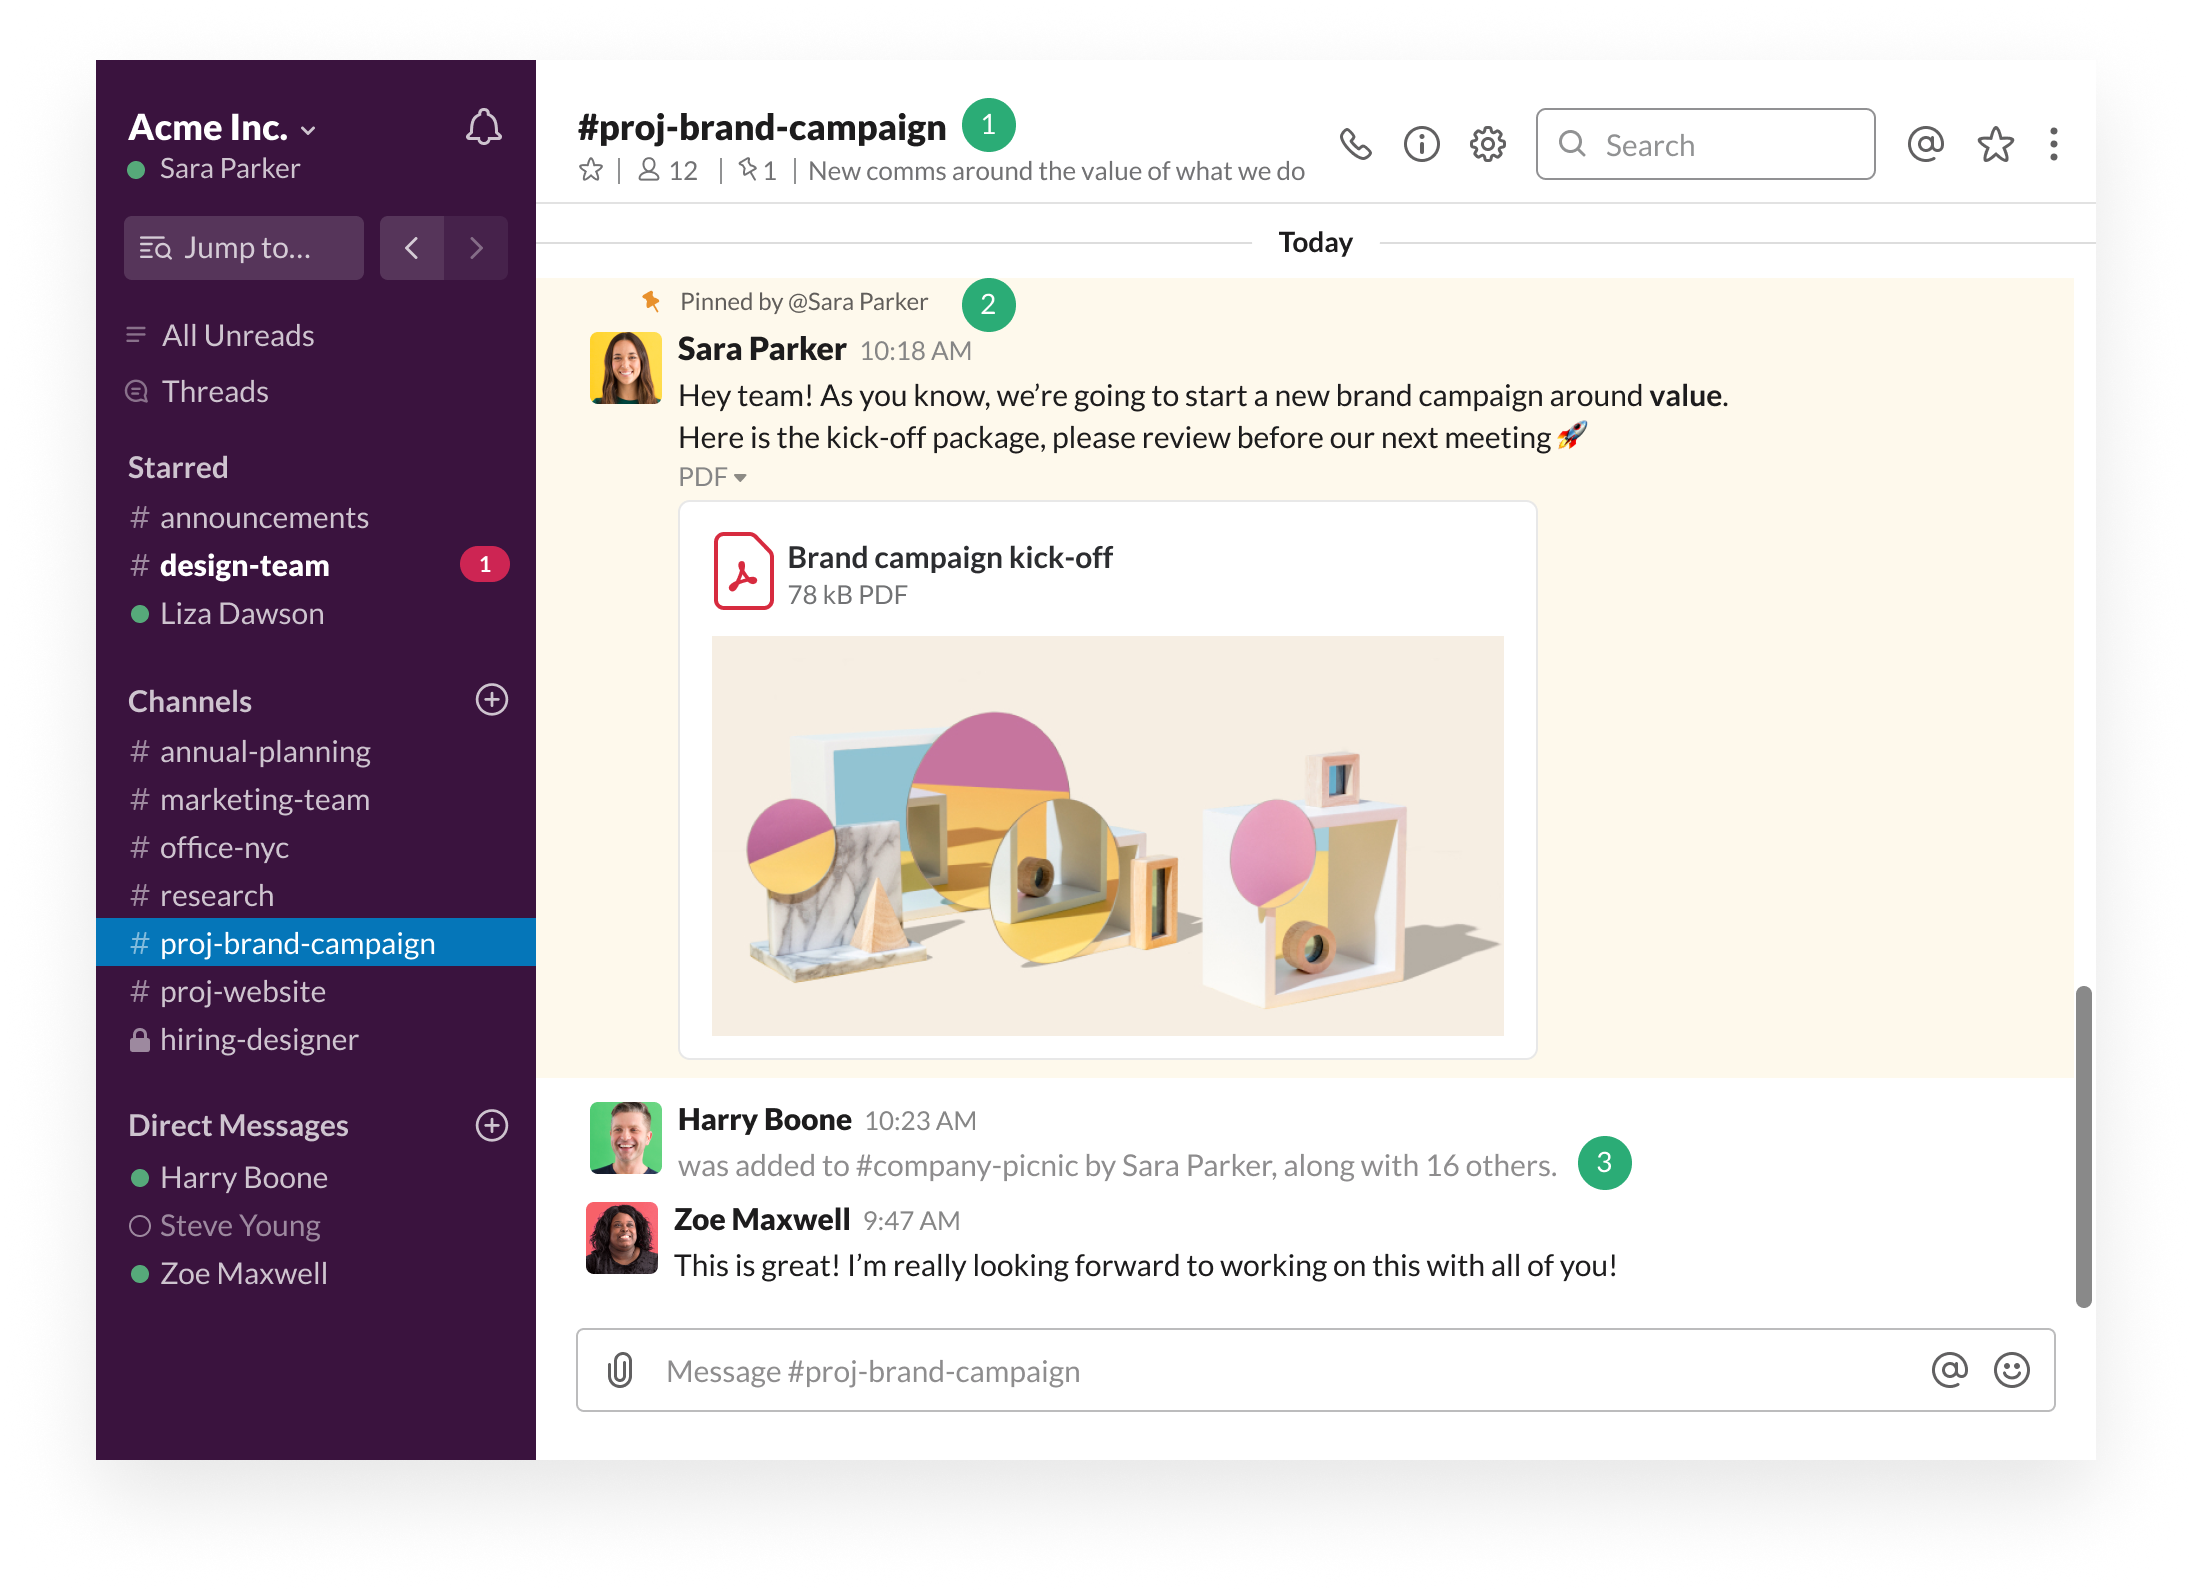Click the three-dot more options icon
Viewport: 2192px width, 1592px height.
2054,145
